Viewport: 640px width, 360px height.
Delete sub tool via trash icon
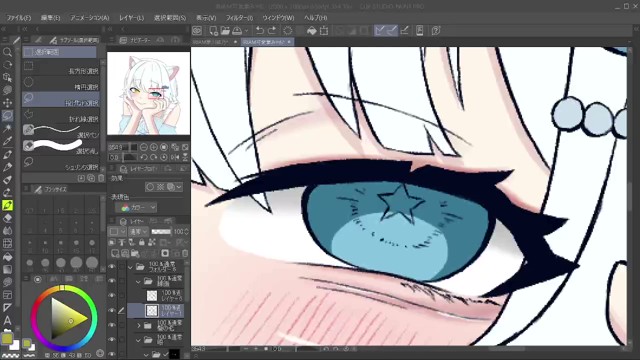coord(101,178)
